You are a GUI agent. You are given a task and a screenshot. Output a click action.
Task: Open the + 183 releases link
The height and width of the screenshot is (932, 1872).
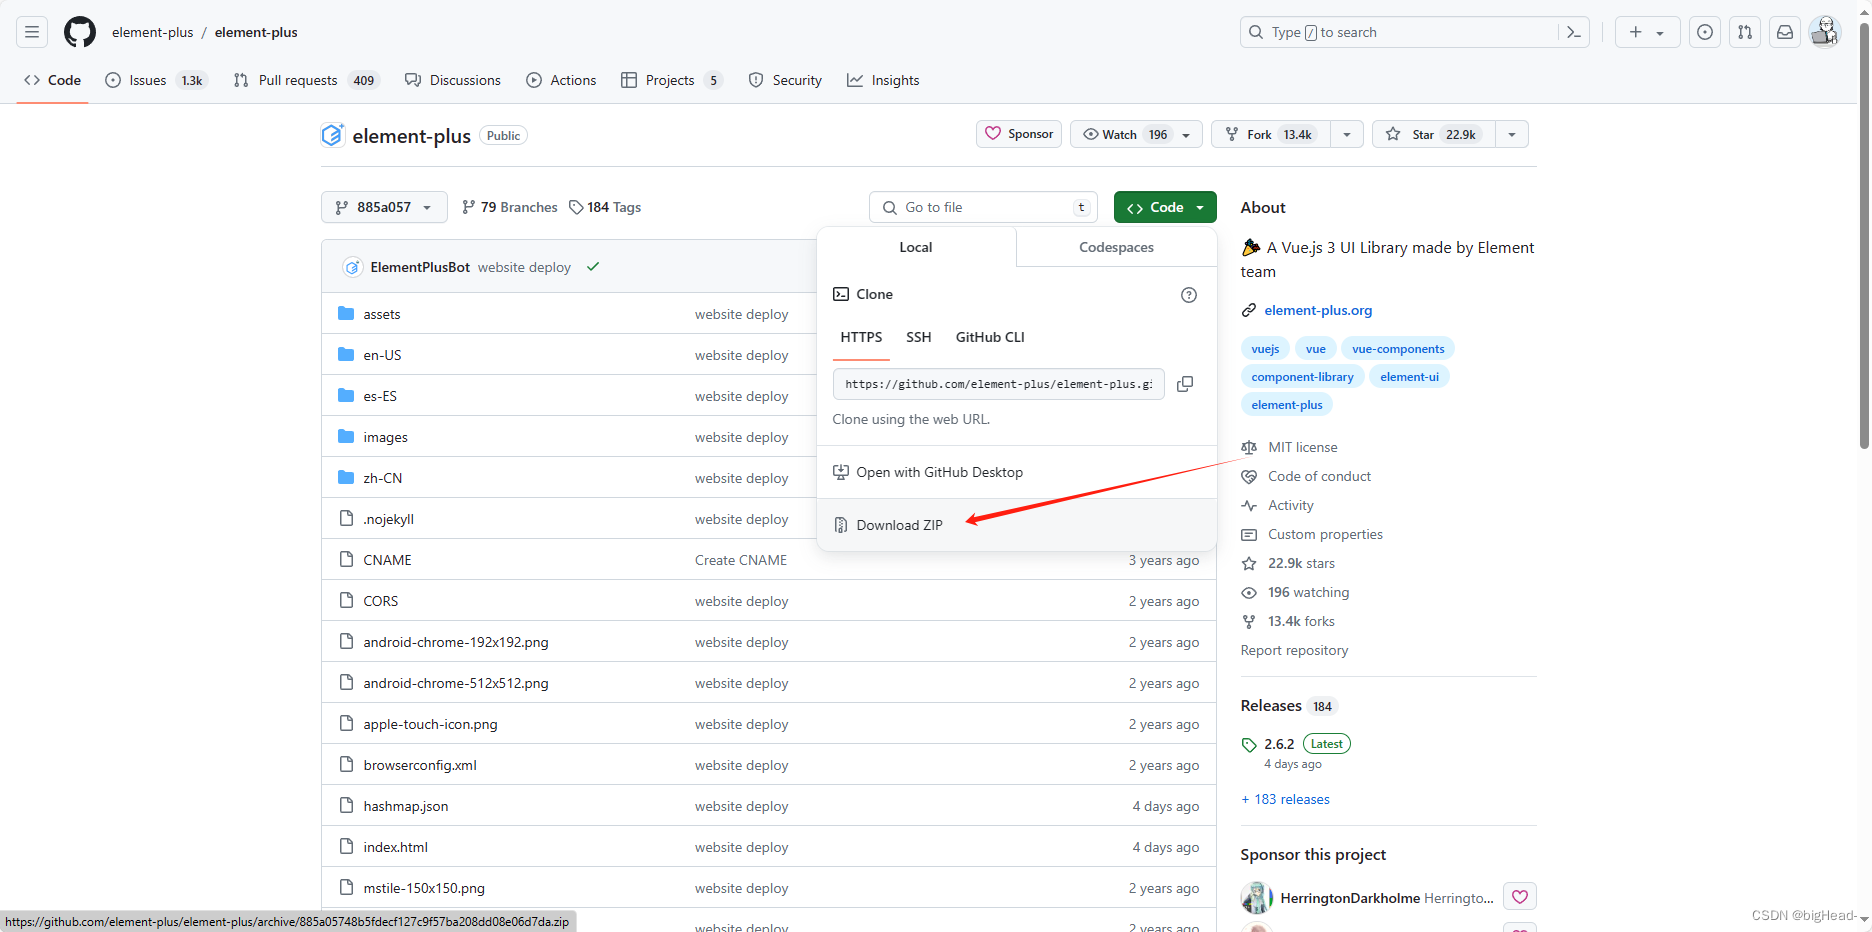[1285, 799]
